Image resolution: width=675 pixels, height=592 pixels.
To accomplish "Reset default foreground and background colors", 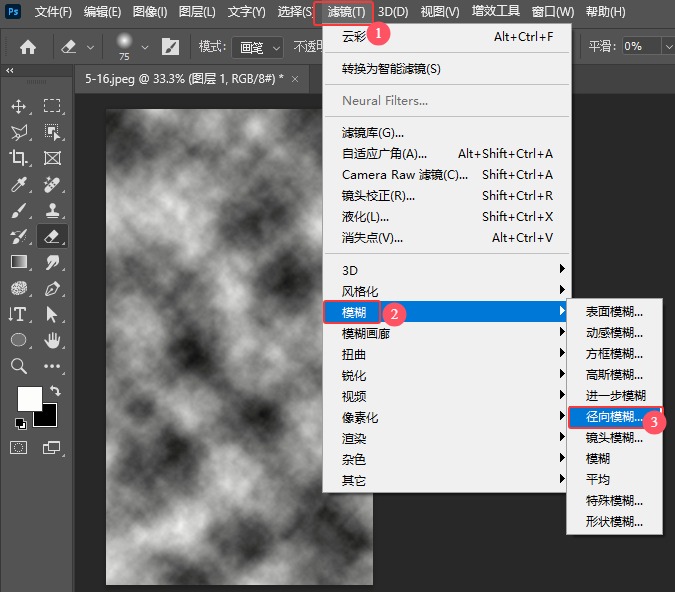I will click(x=21, y=424).
